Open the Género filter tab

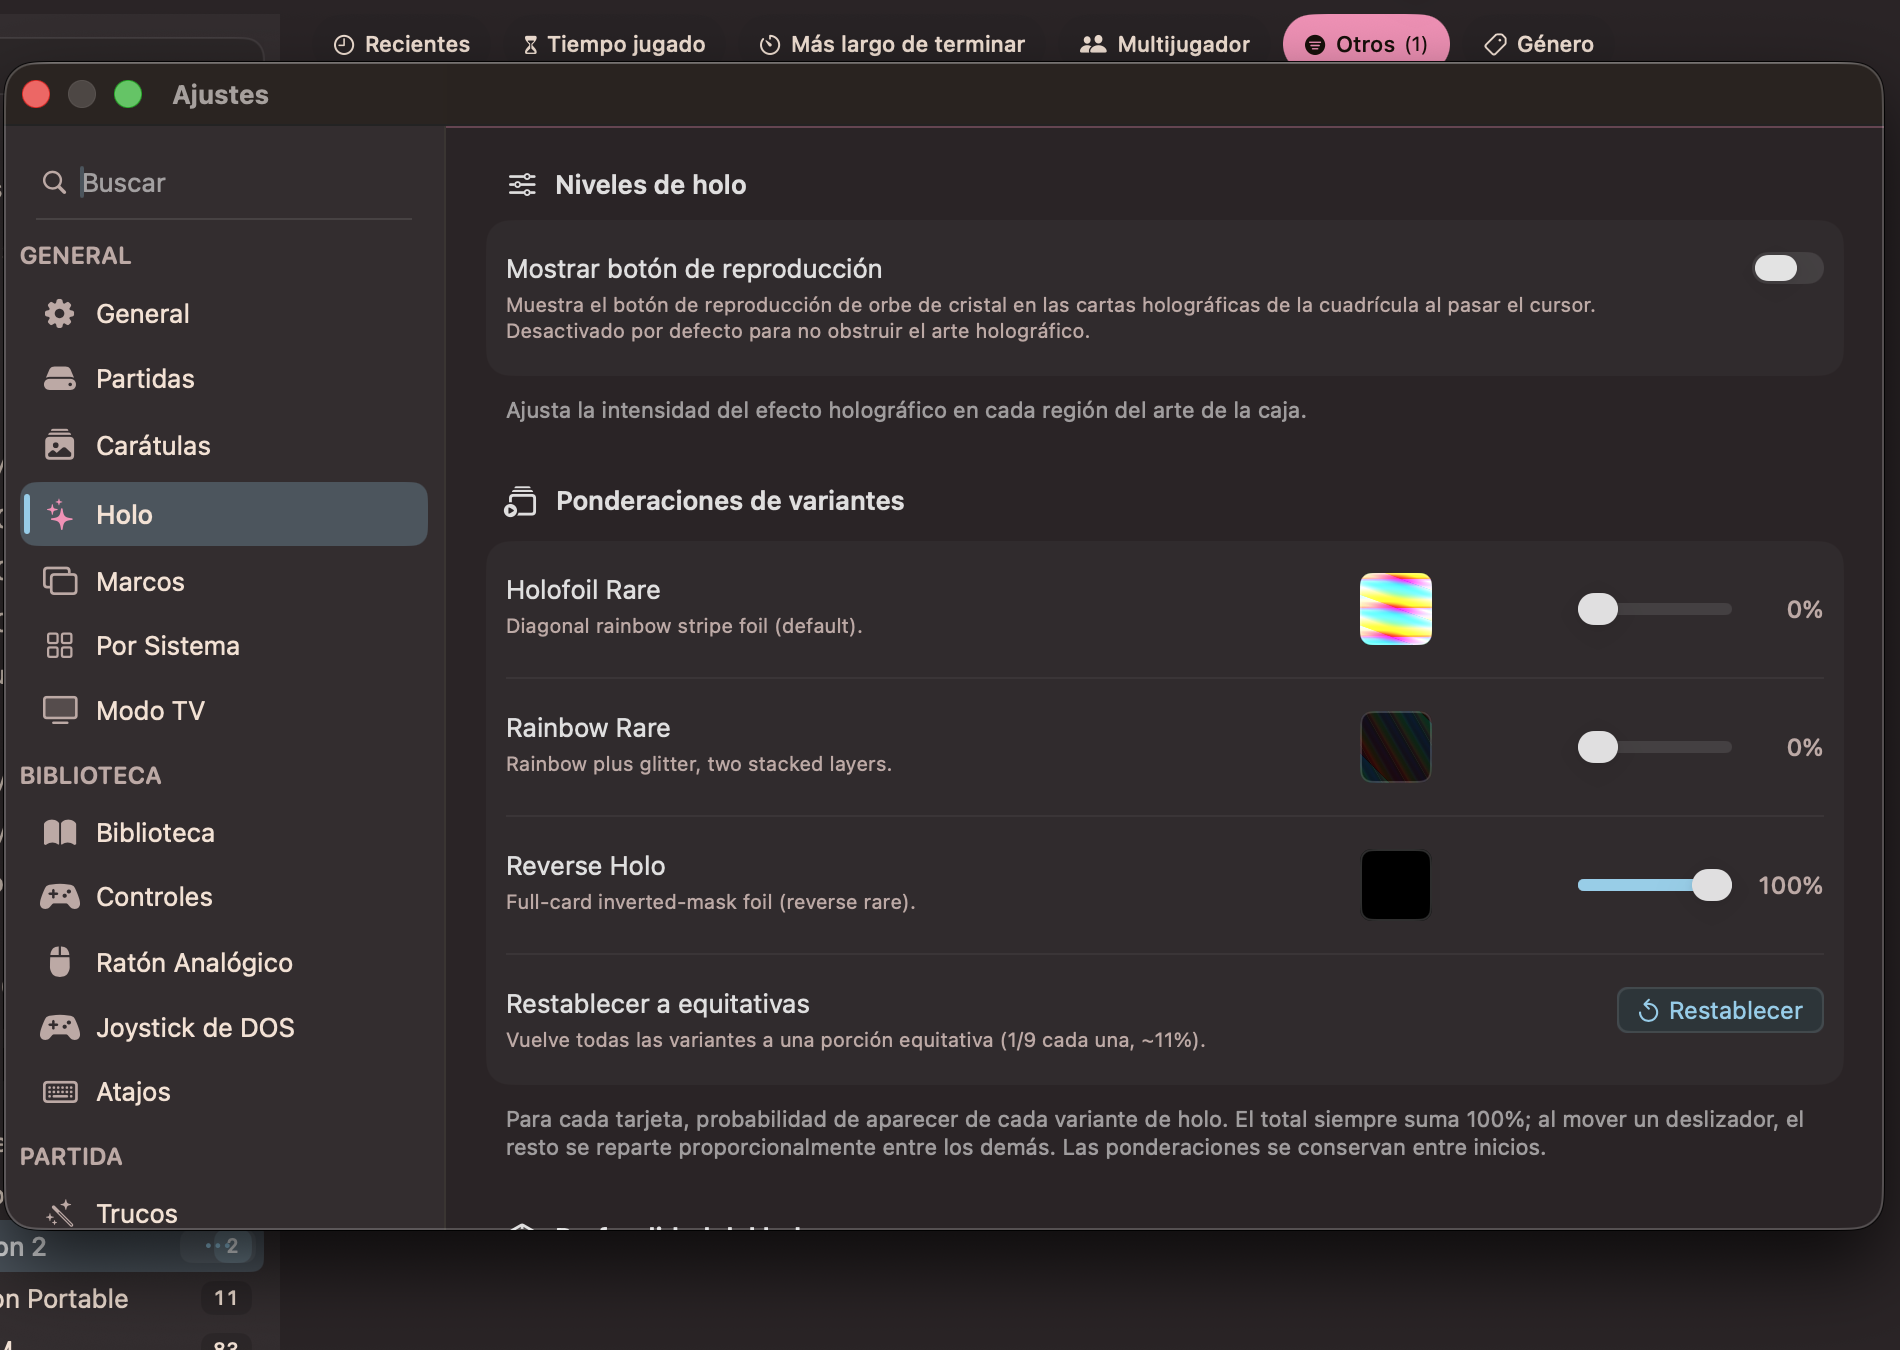pos(1539,44)
